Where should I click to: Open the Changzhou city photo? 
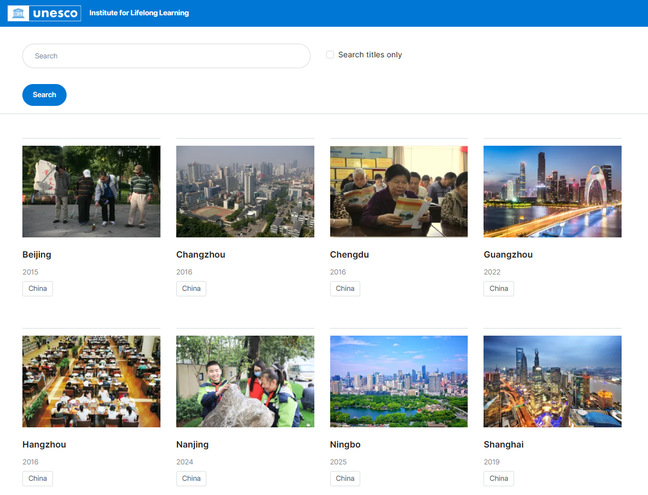click(x=245, y=191)
